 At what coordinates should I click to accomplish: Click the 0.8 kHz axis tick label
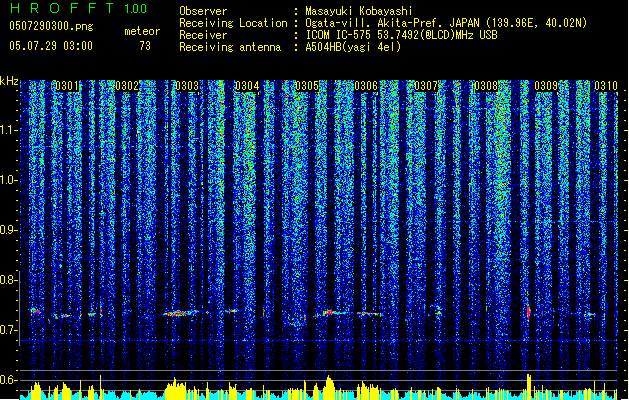click(9, 280)
